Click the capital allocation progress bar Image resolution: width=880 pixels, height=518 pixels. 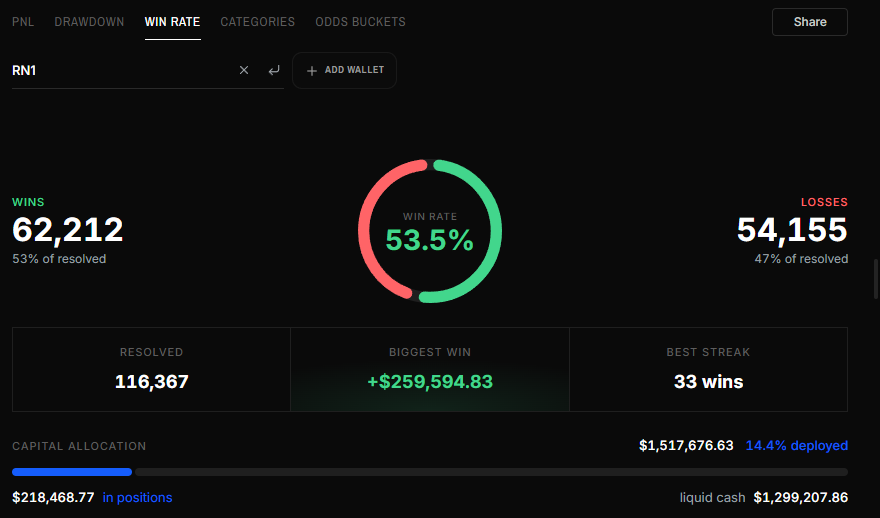pos(430,472)
